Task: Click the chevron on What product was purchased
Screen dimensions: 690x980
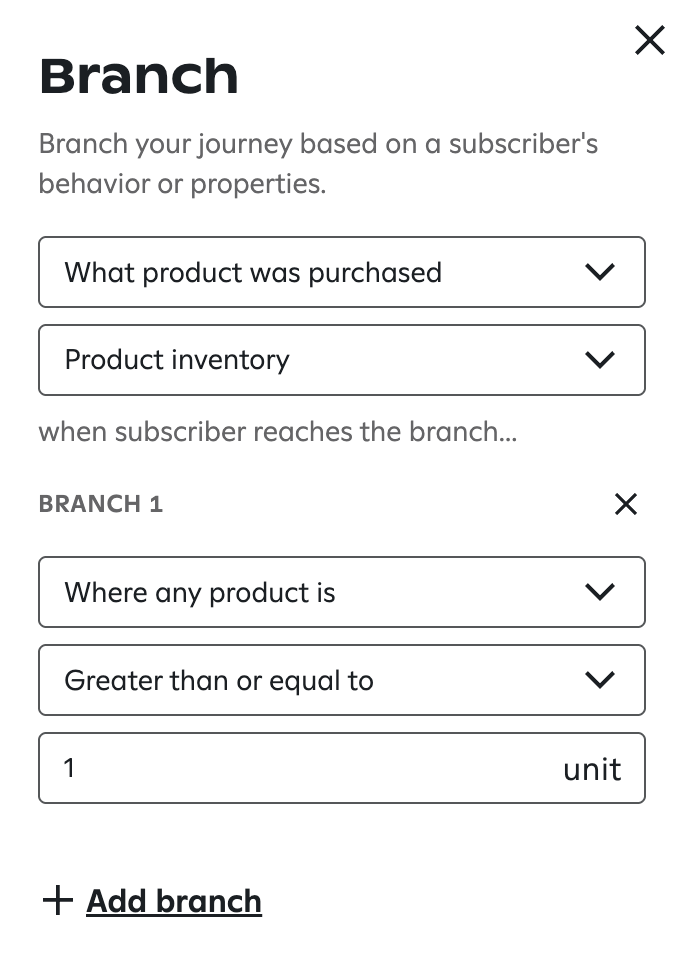Action: tap(600, 272)
